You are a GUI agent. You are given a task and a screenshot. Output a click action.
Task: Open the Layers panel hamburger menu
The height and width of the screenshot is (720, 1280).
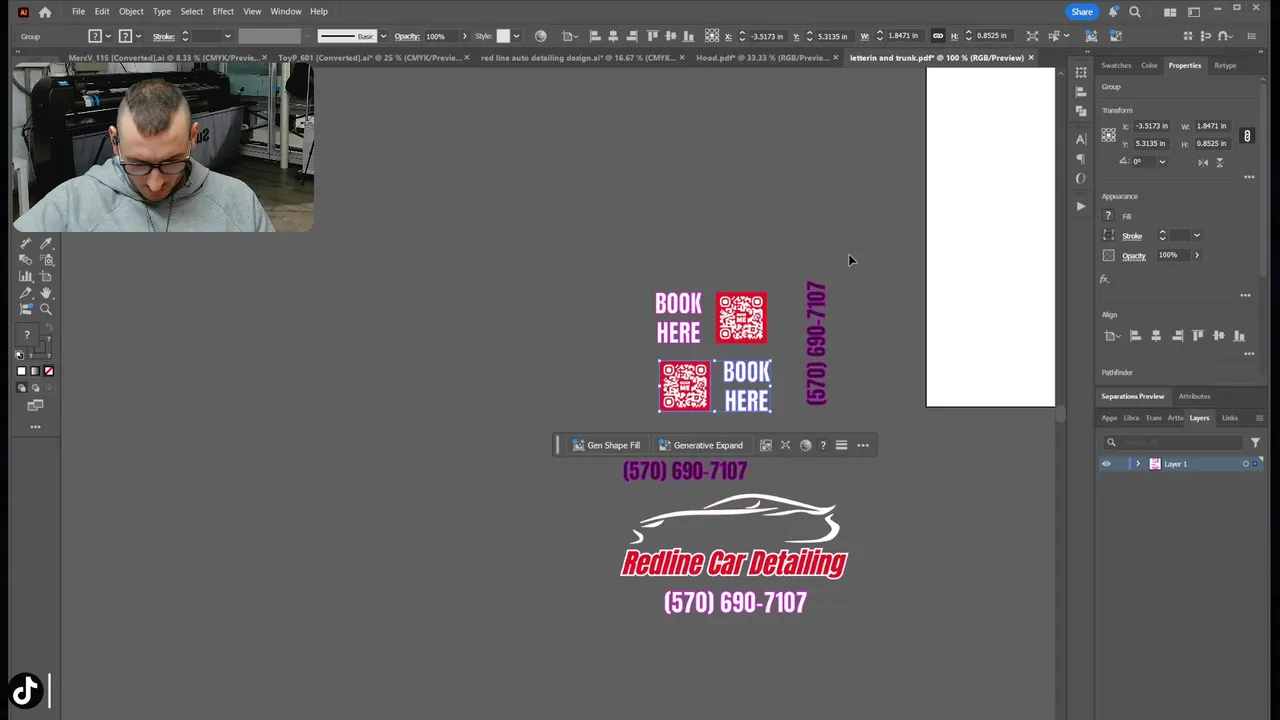[1259, 418]
